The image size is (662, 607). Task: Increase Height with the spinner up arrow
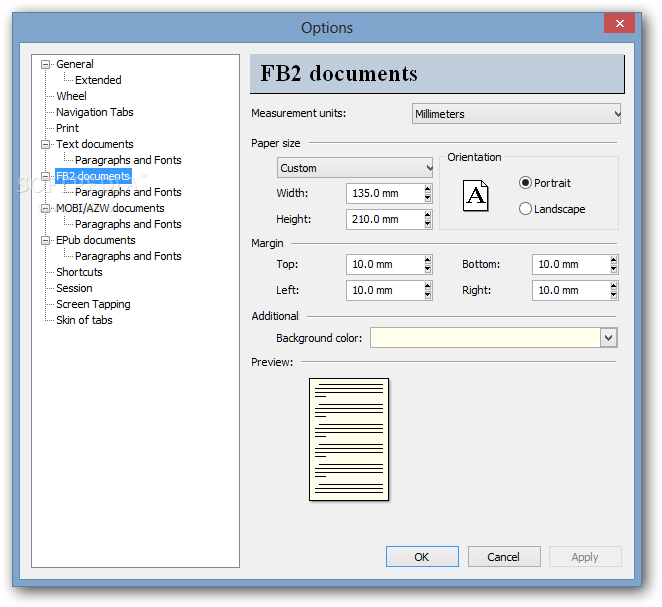pyautogui.click(x=428, y=215)
